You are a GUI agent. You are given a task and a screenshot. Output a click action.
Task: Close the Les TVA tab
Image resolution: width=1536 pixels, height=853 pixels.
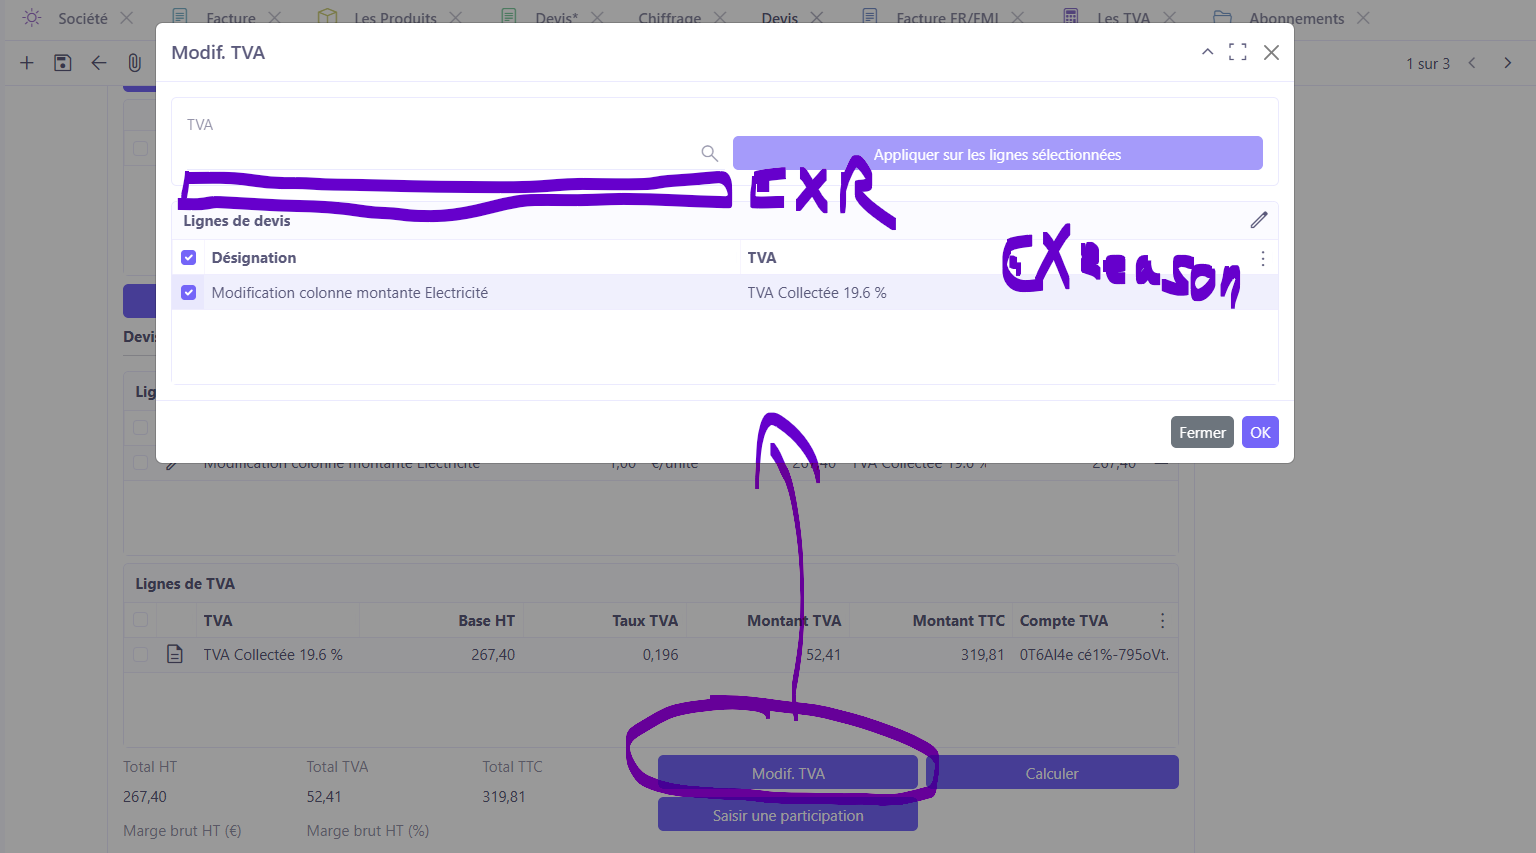click(x=1169, y=18)
